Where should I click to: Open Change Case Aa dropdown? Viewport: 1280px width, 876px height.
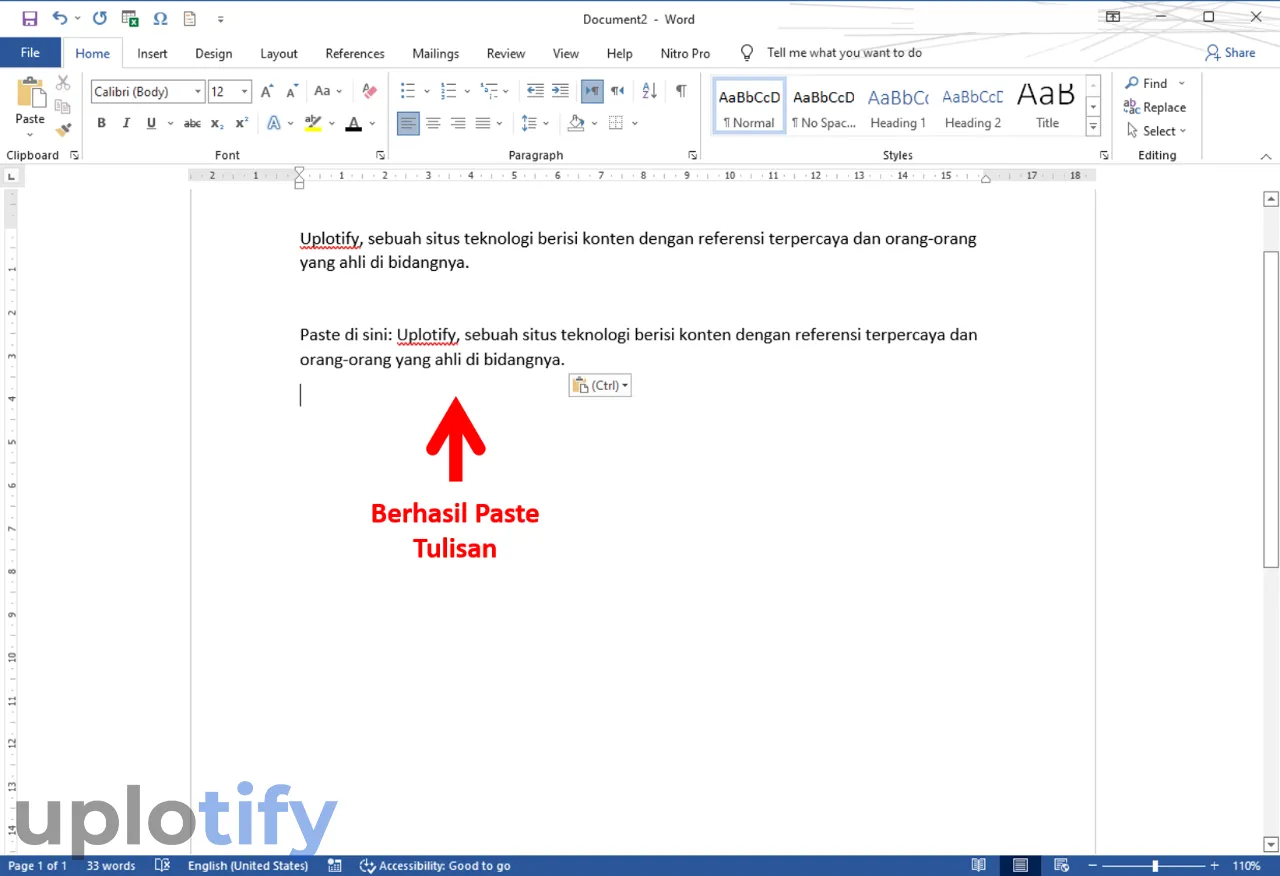pyautogui.click(x=327, y=91)
